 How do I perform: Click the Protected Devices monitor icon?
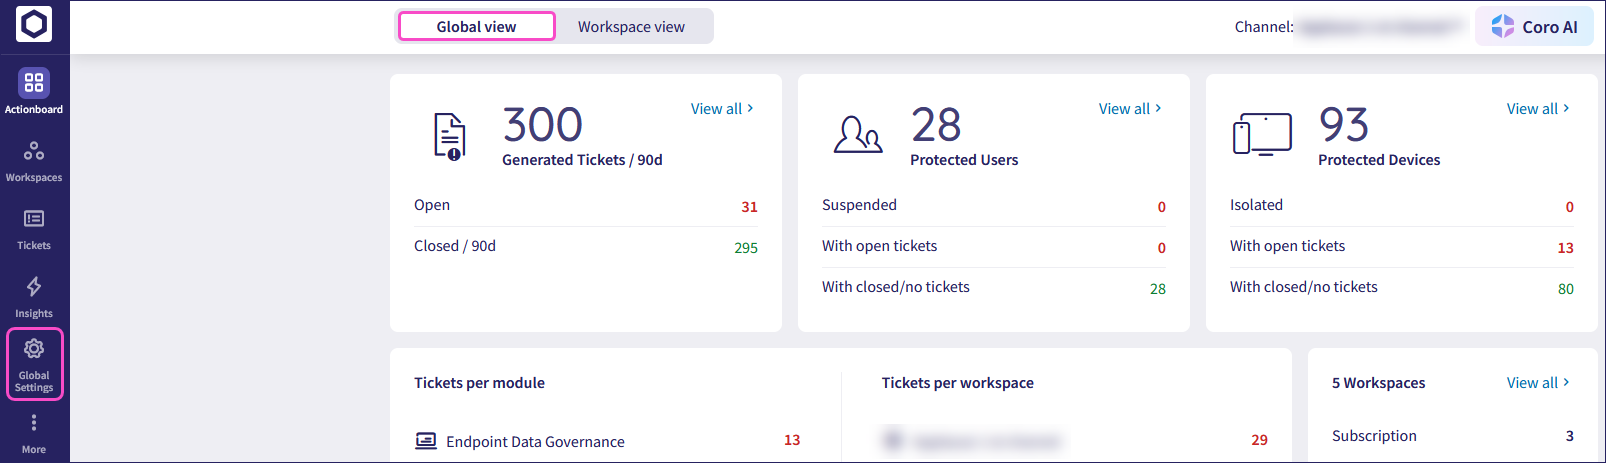[1262, 135]
